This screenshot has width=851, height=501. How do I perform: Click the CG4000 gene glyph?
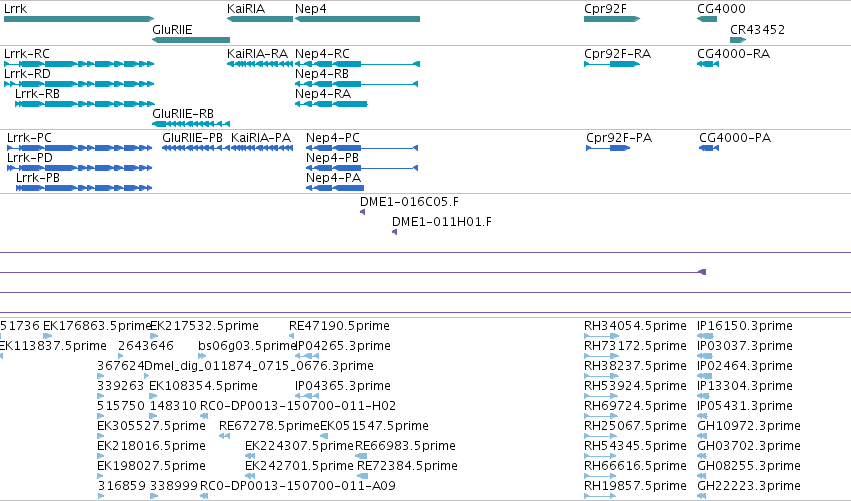[707, 19]
